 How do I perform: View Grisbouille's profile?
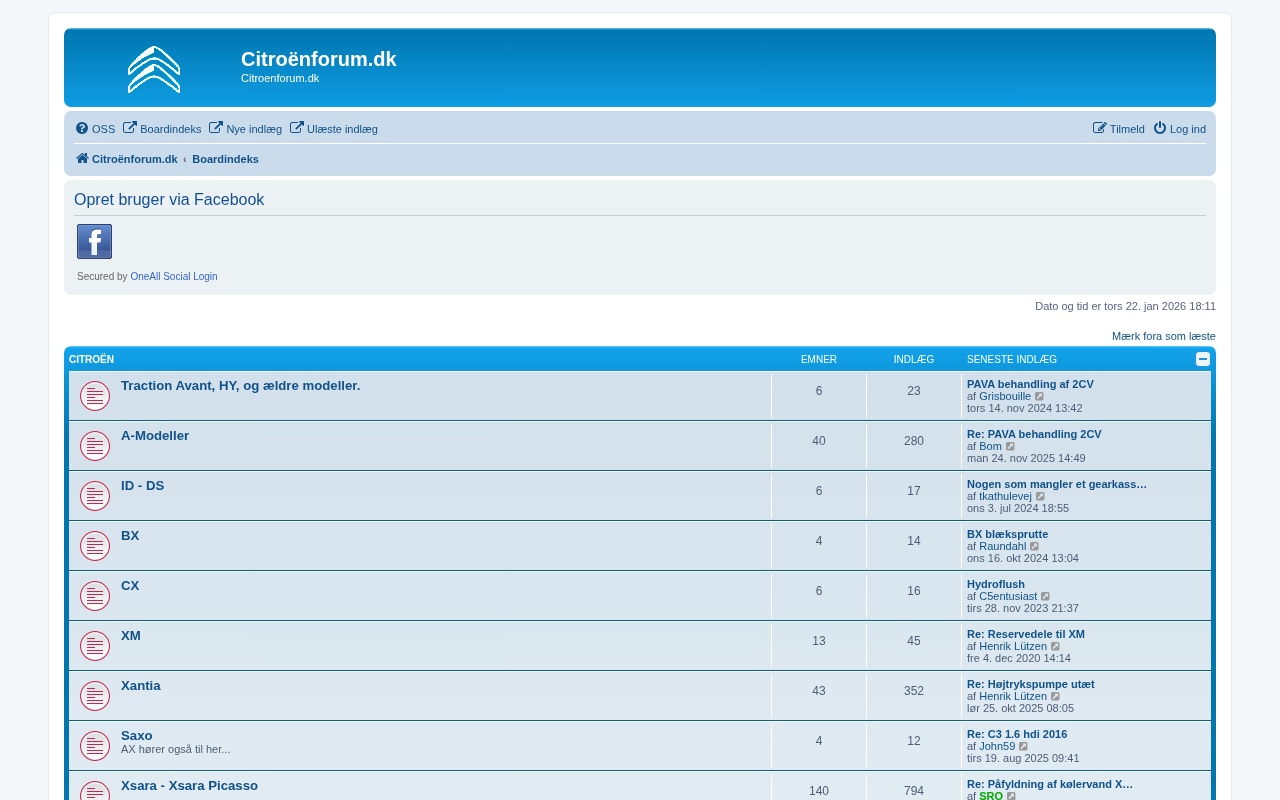(1005, 396)
